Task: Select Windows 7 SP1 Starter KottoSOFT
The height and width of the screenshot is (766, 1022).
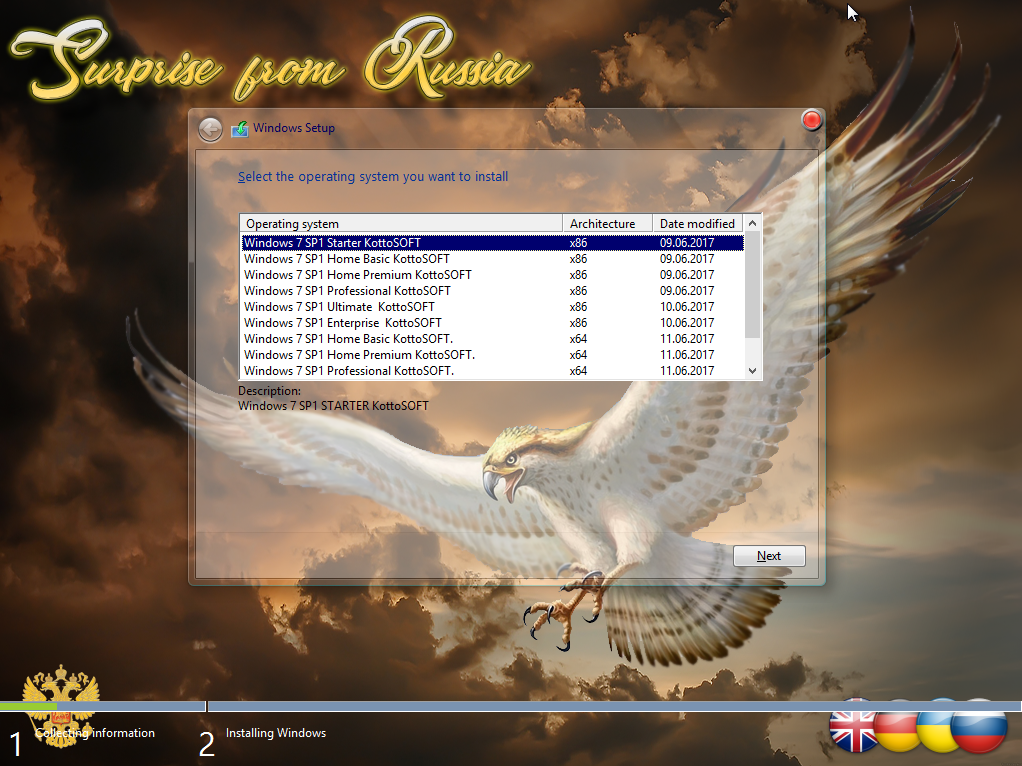Action: click(493, 243)
